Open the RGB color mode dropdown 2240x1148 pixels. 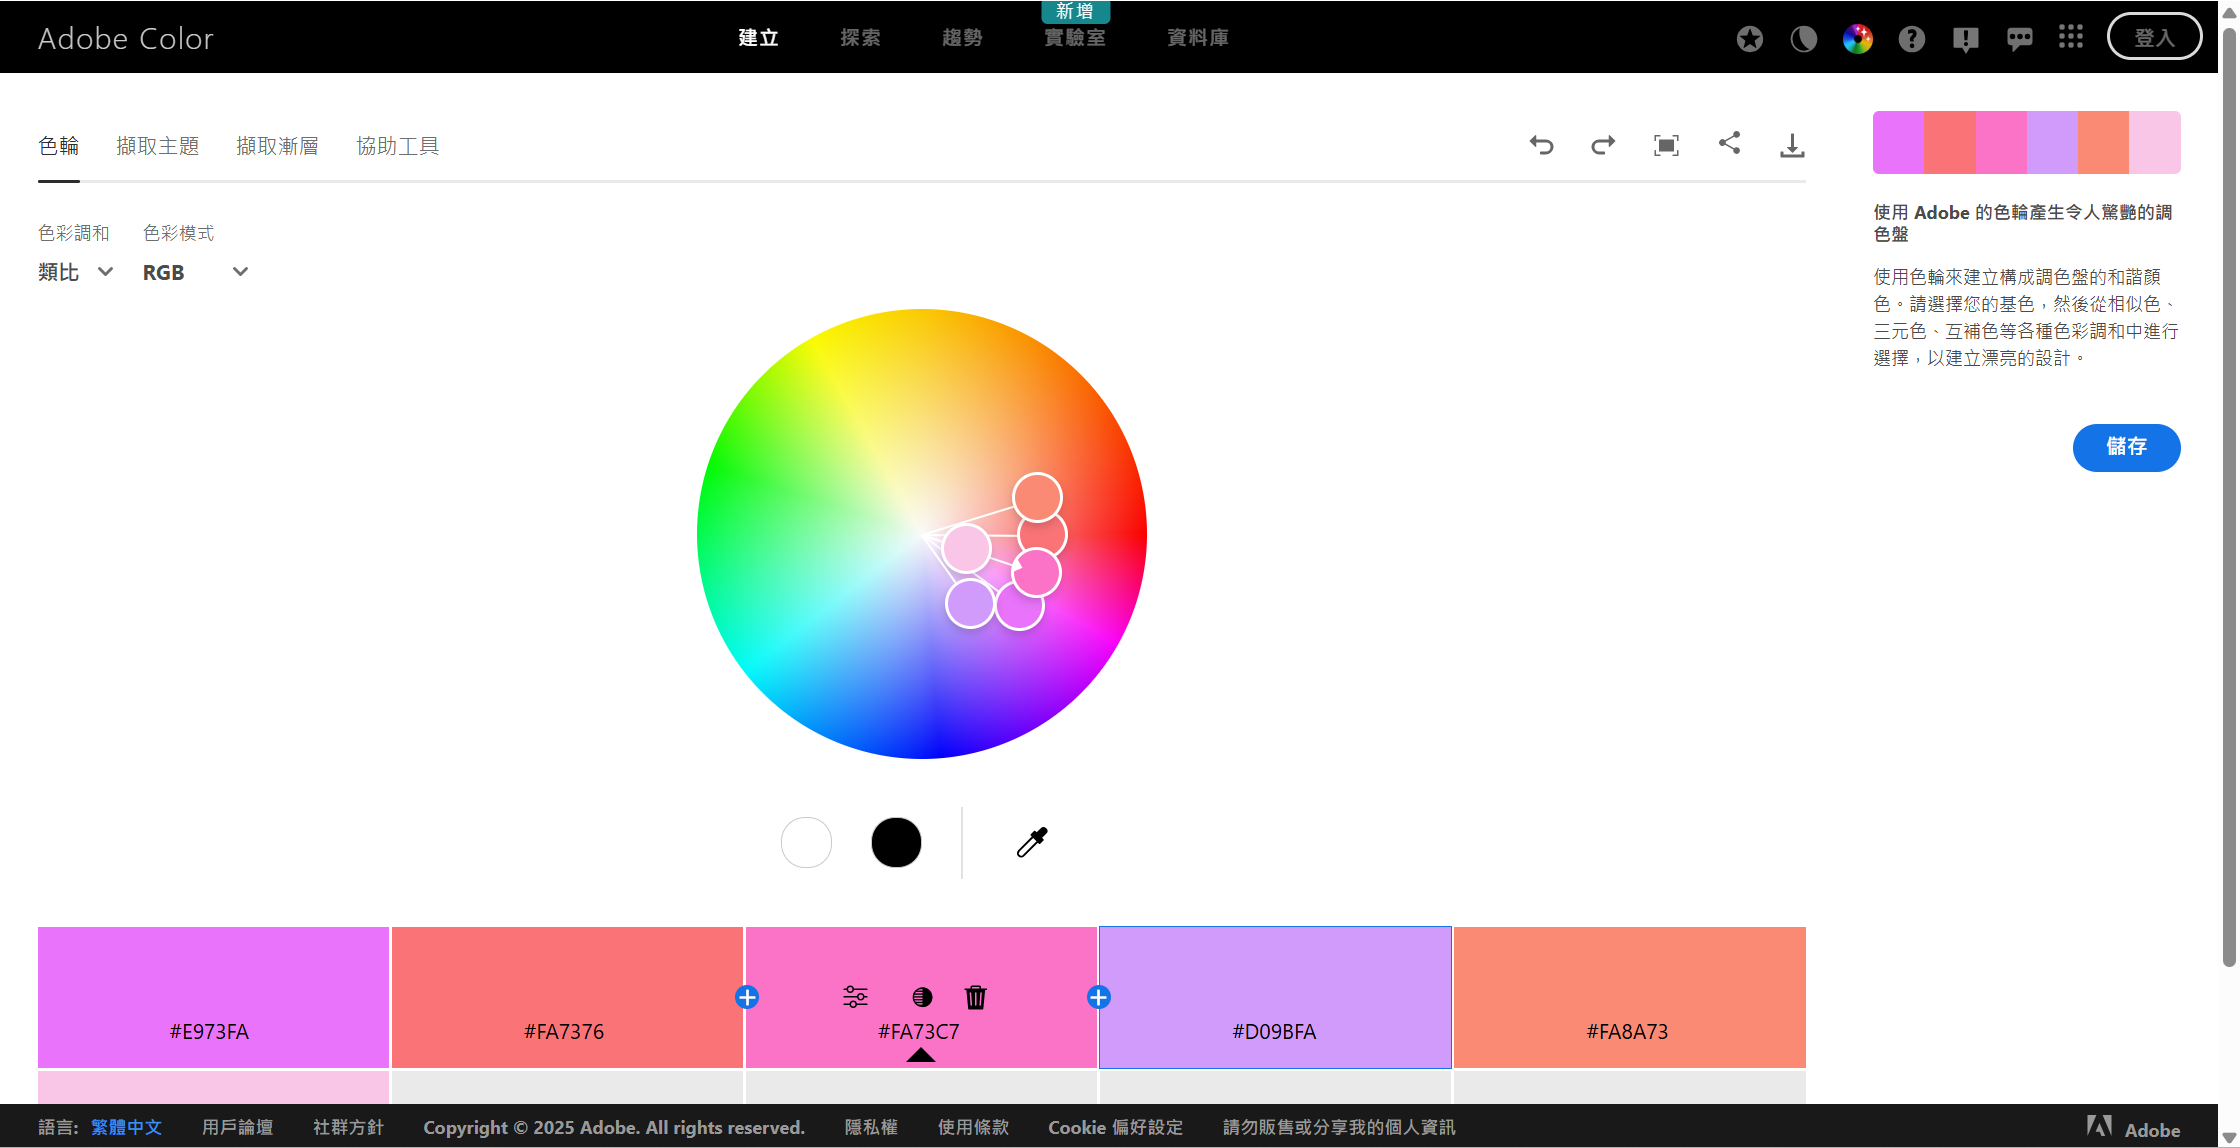[x=195, y=272]
